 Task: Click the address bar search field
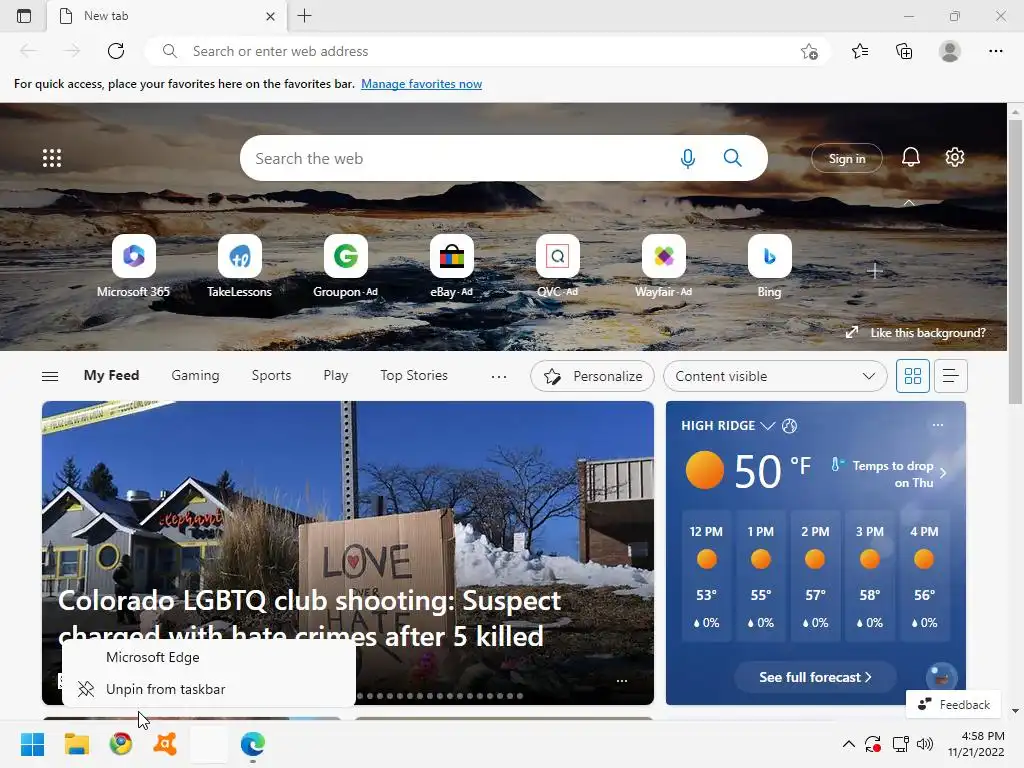tap(487, 51)
